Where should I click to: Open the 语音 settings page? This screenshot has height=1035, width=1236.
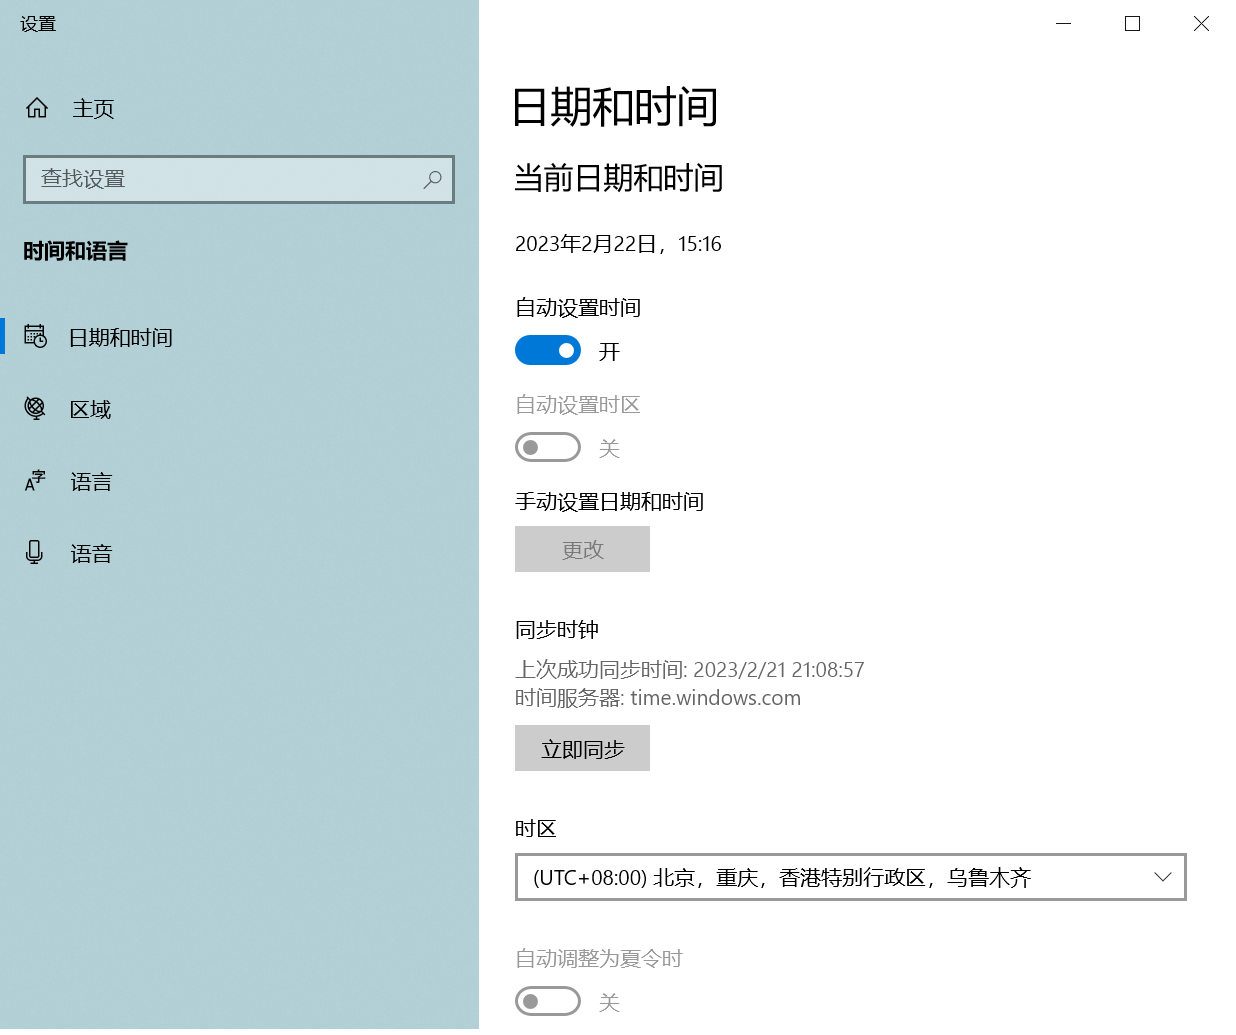91,553
